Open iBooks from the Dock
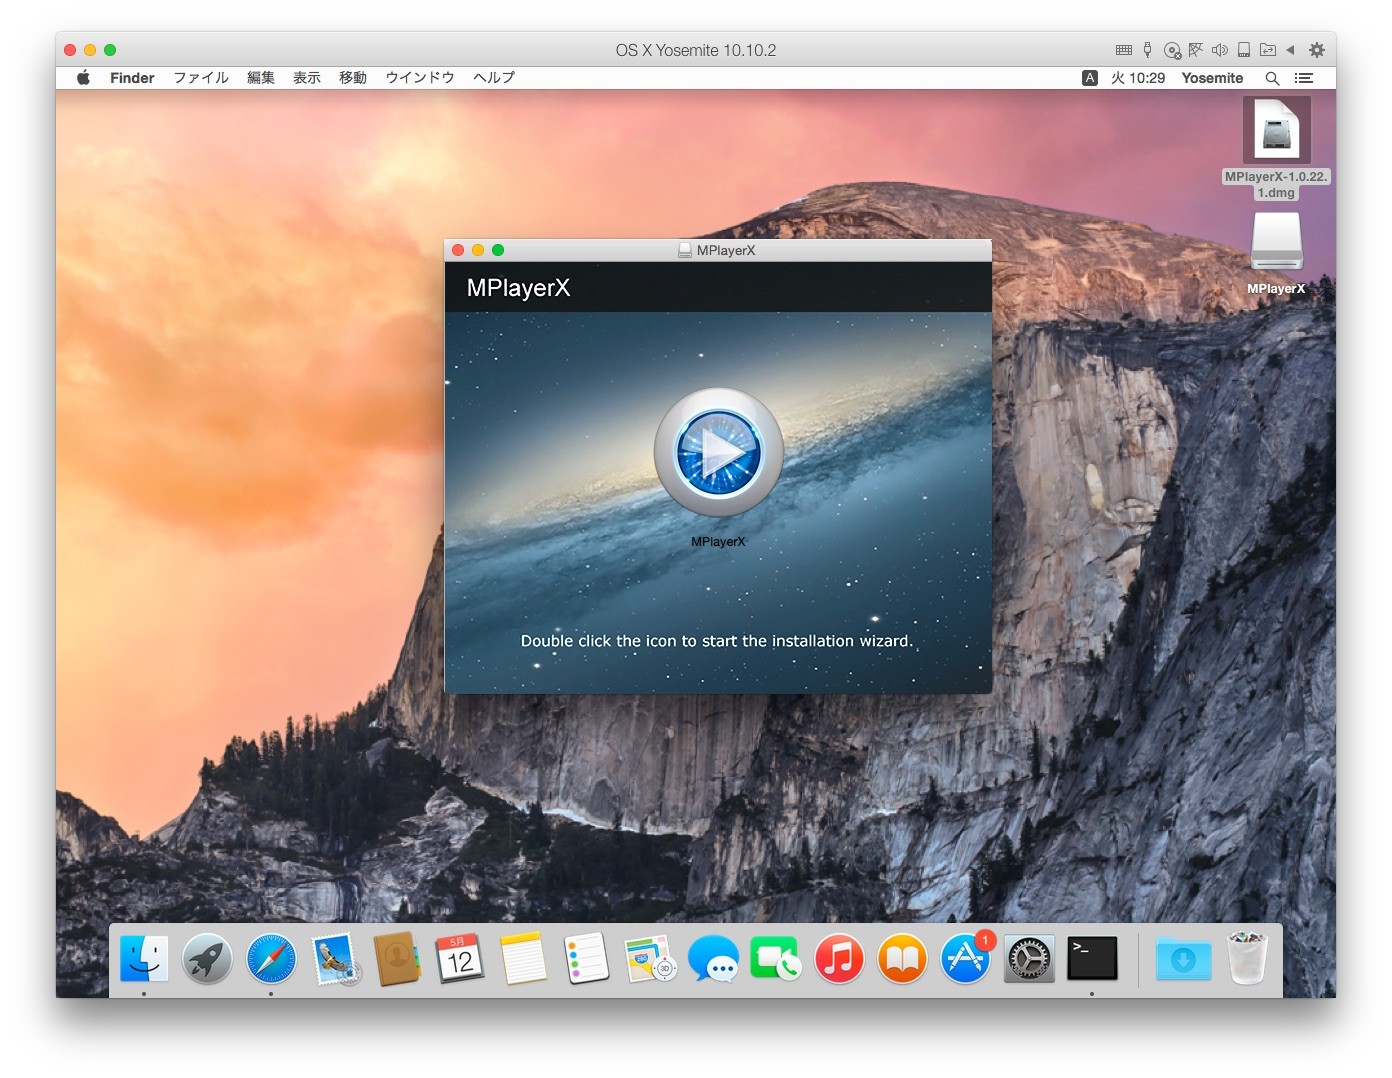The image size is (1392, 1078). click(x=902, y=959)
